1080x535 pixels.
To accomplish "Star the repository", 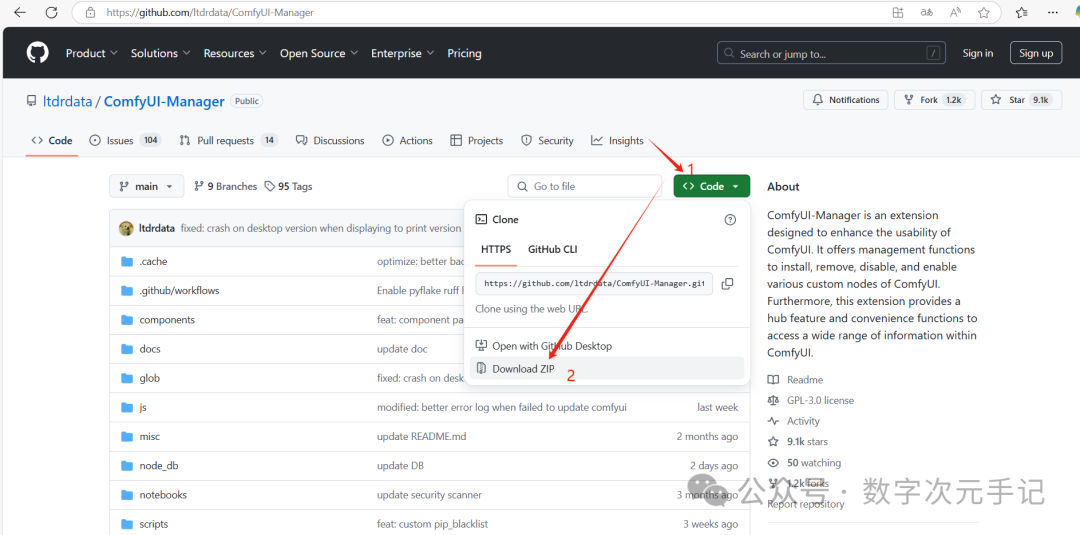I will (1016, 100).
